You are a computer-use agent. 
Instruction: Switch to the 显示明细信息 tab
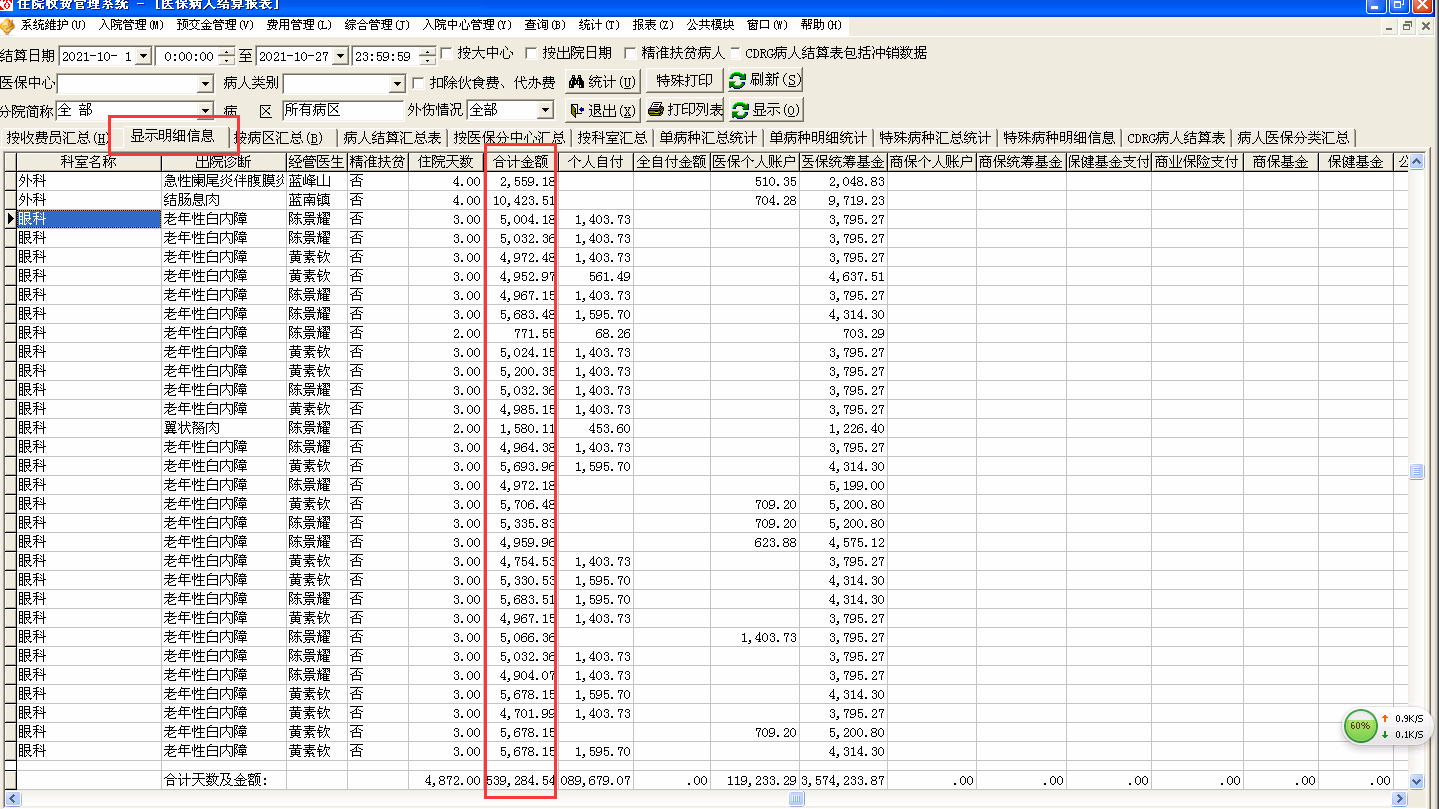(173, 136)
